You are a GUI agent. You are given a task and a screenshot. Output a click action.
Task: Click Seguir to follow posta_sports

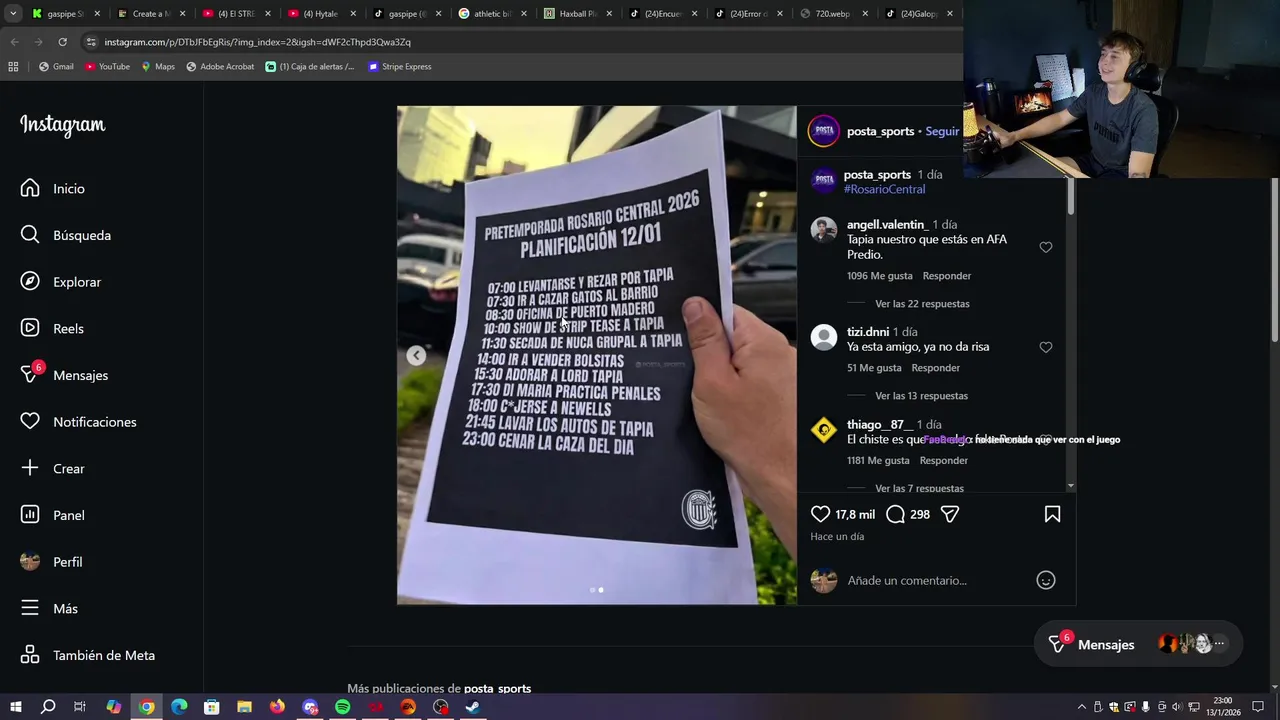point(942,131)
